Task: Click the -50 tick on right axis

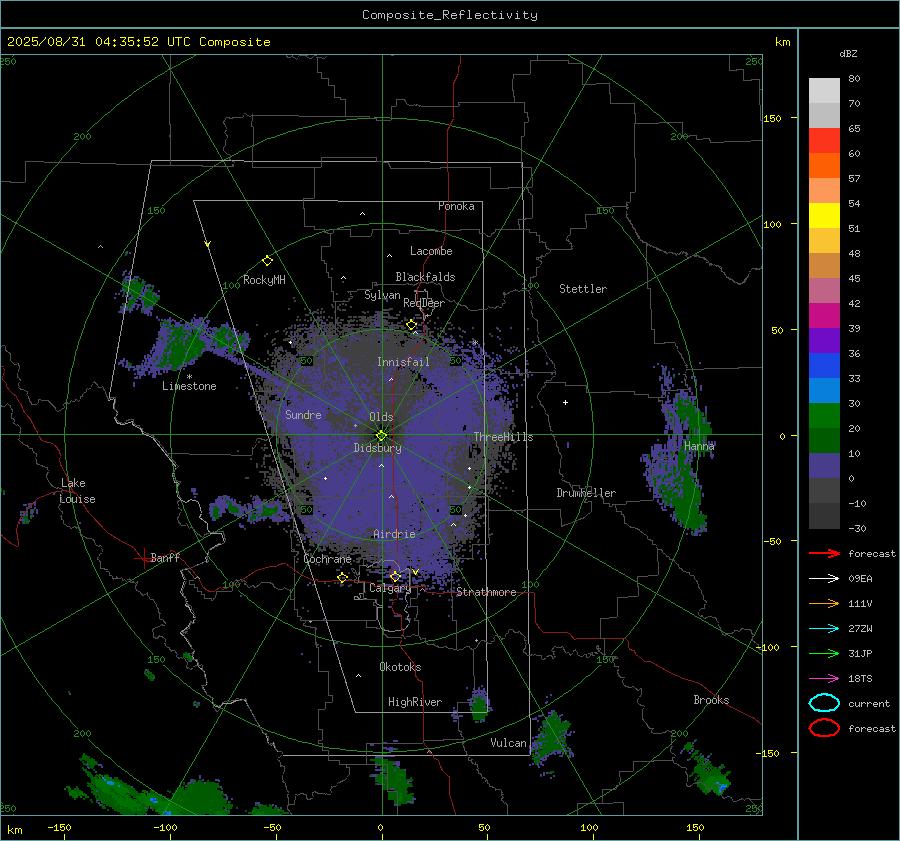Action: 771,541
